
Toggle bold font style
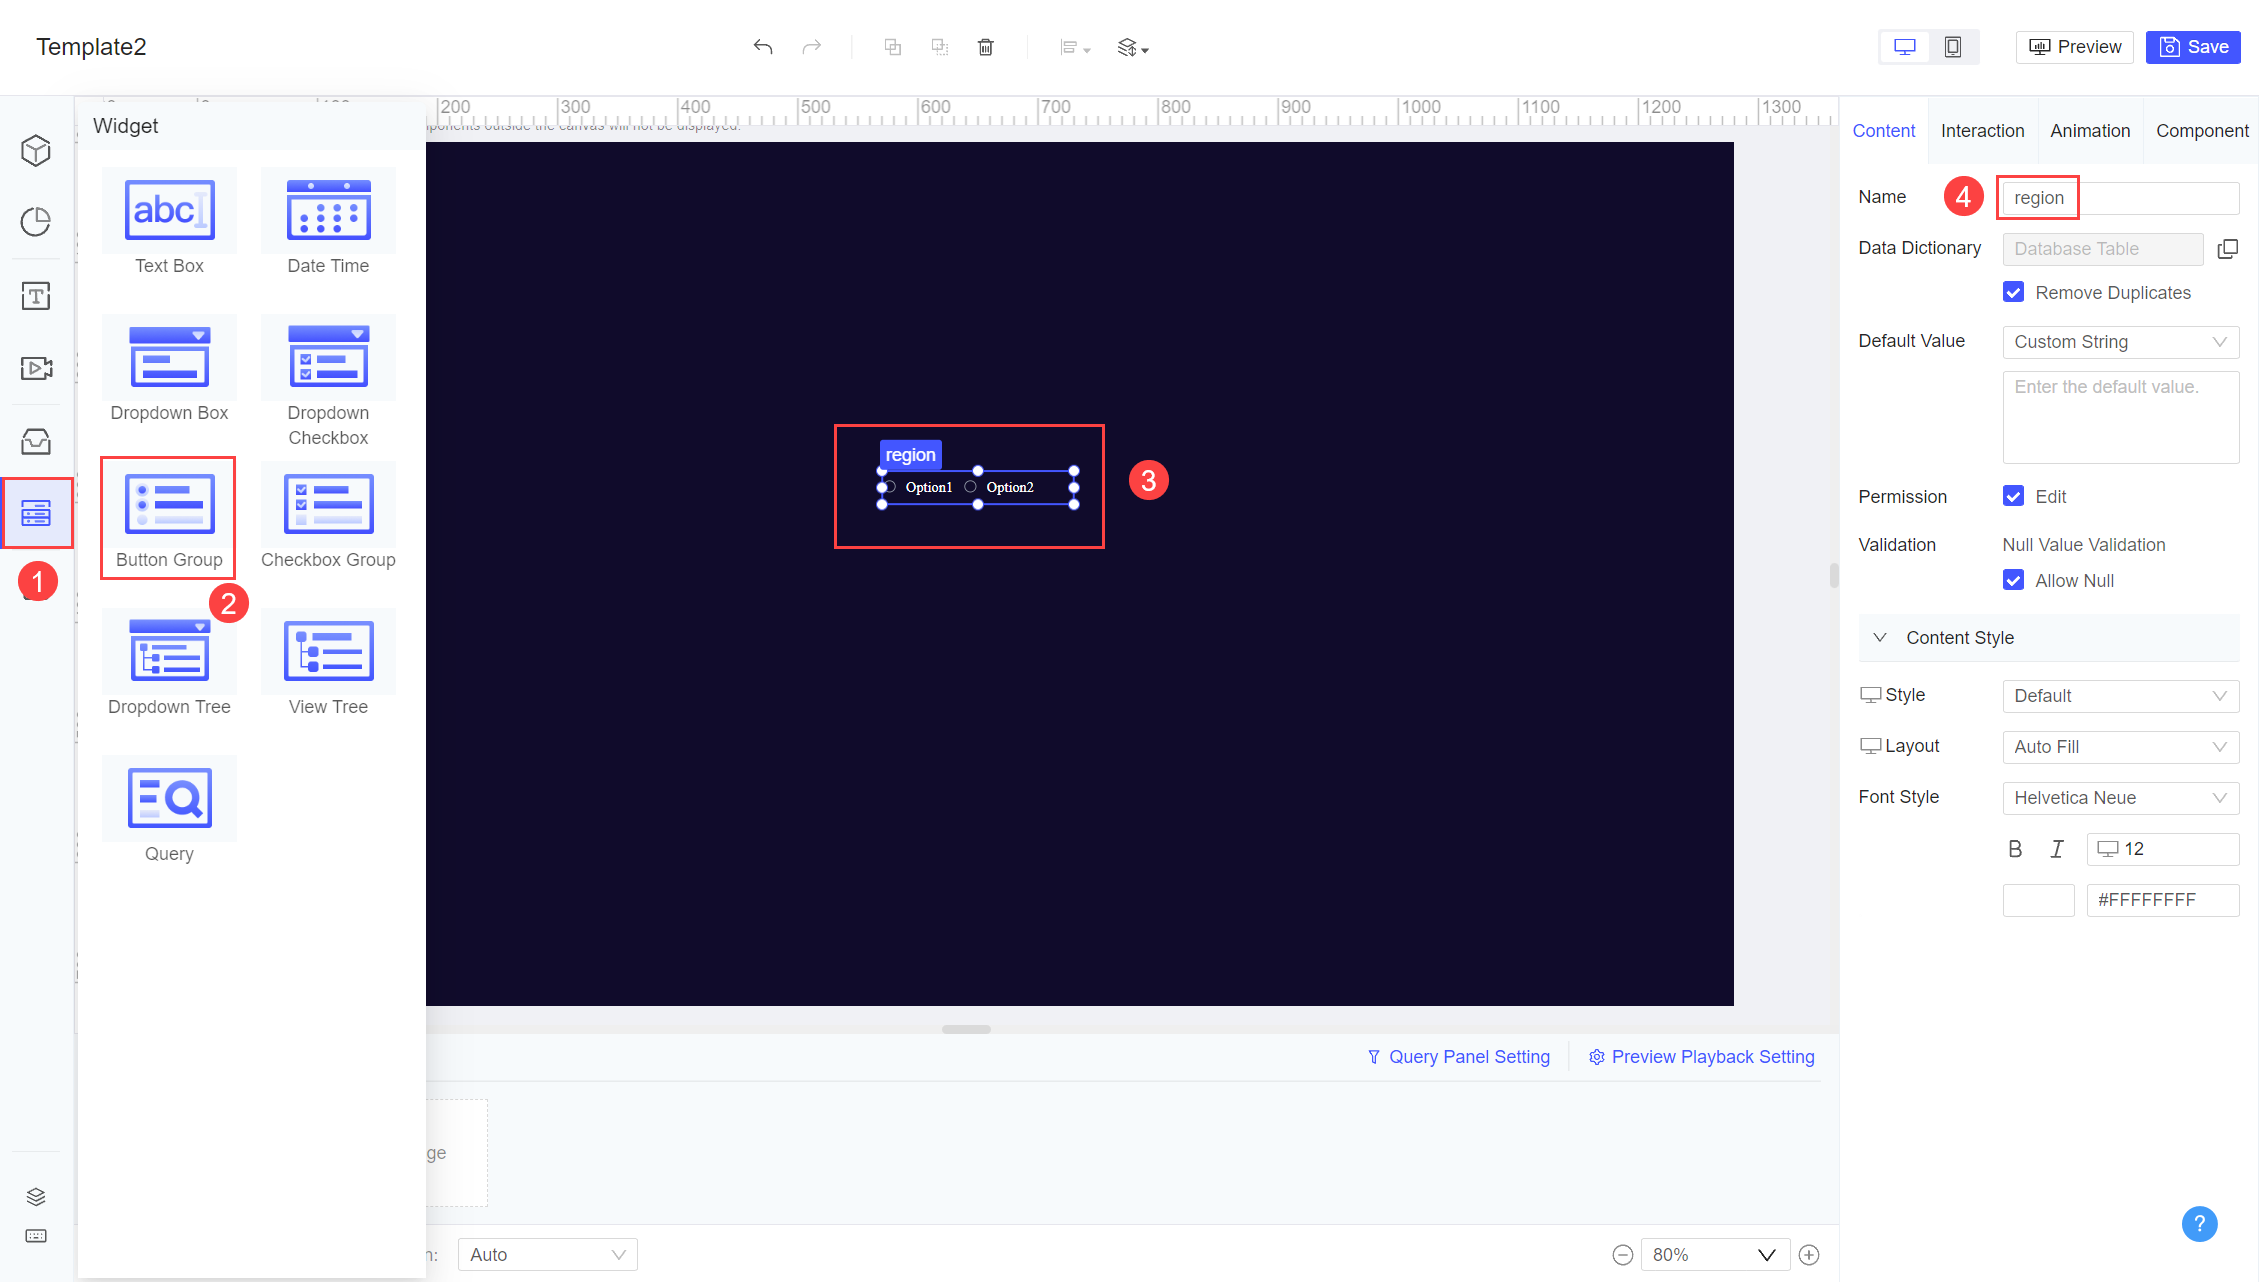(x=2015, y=849)
